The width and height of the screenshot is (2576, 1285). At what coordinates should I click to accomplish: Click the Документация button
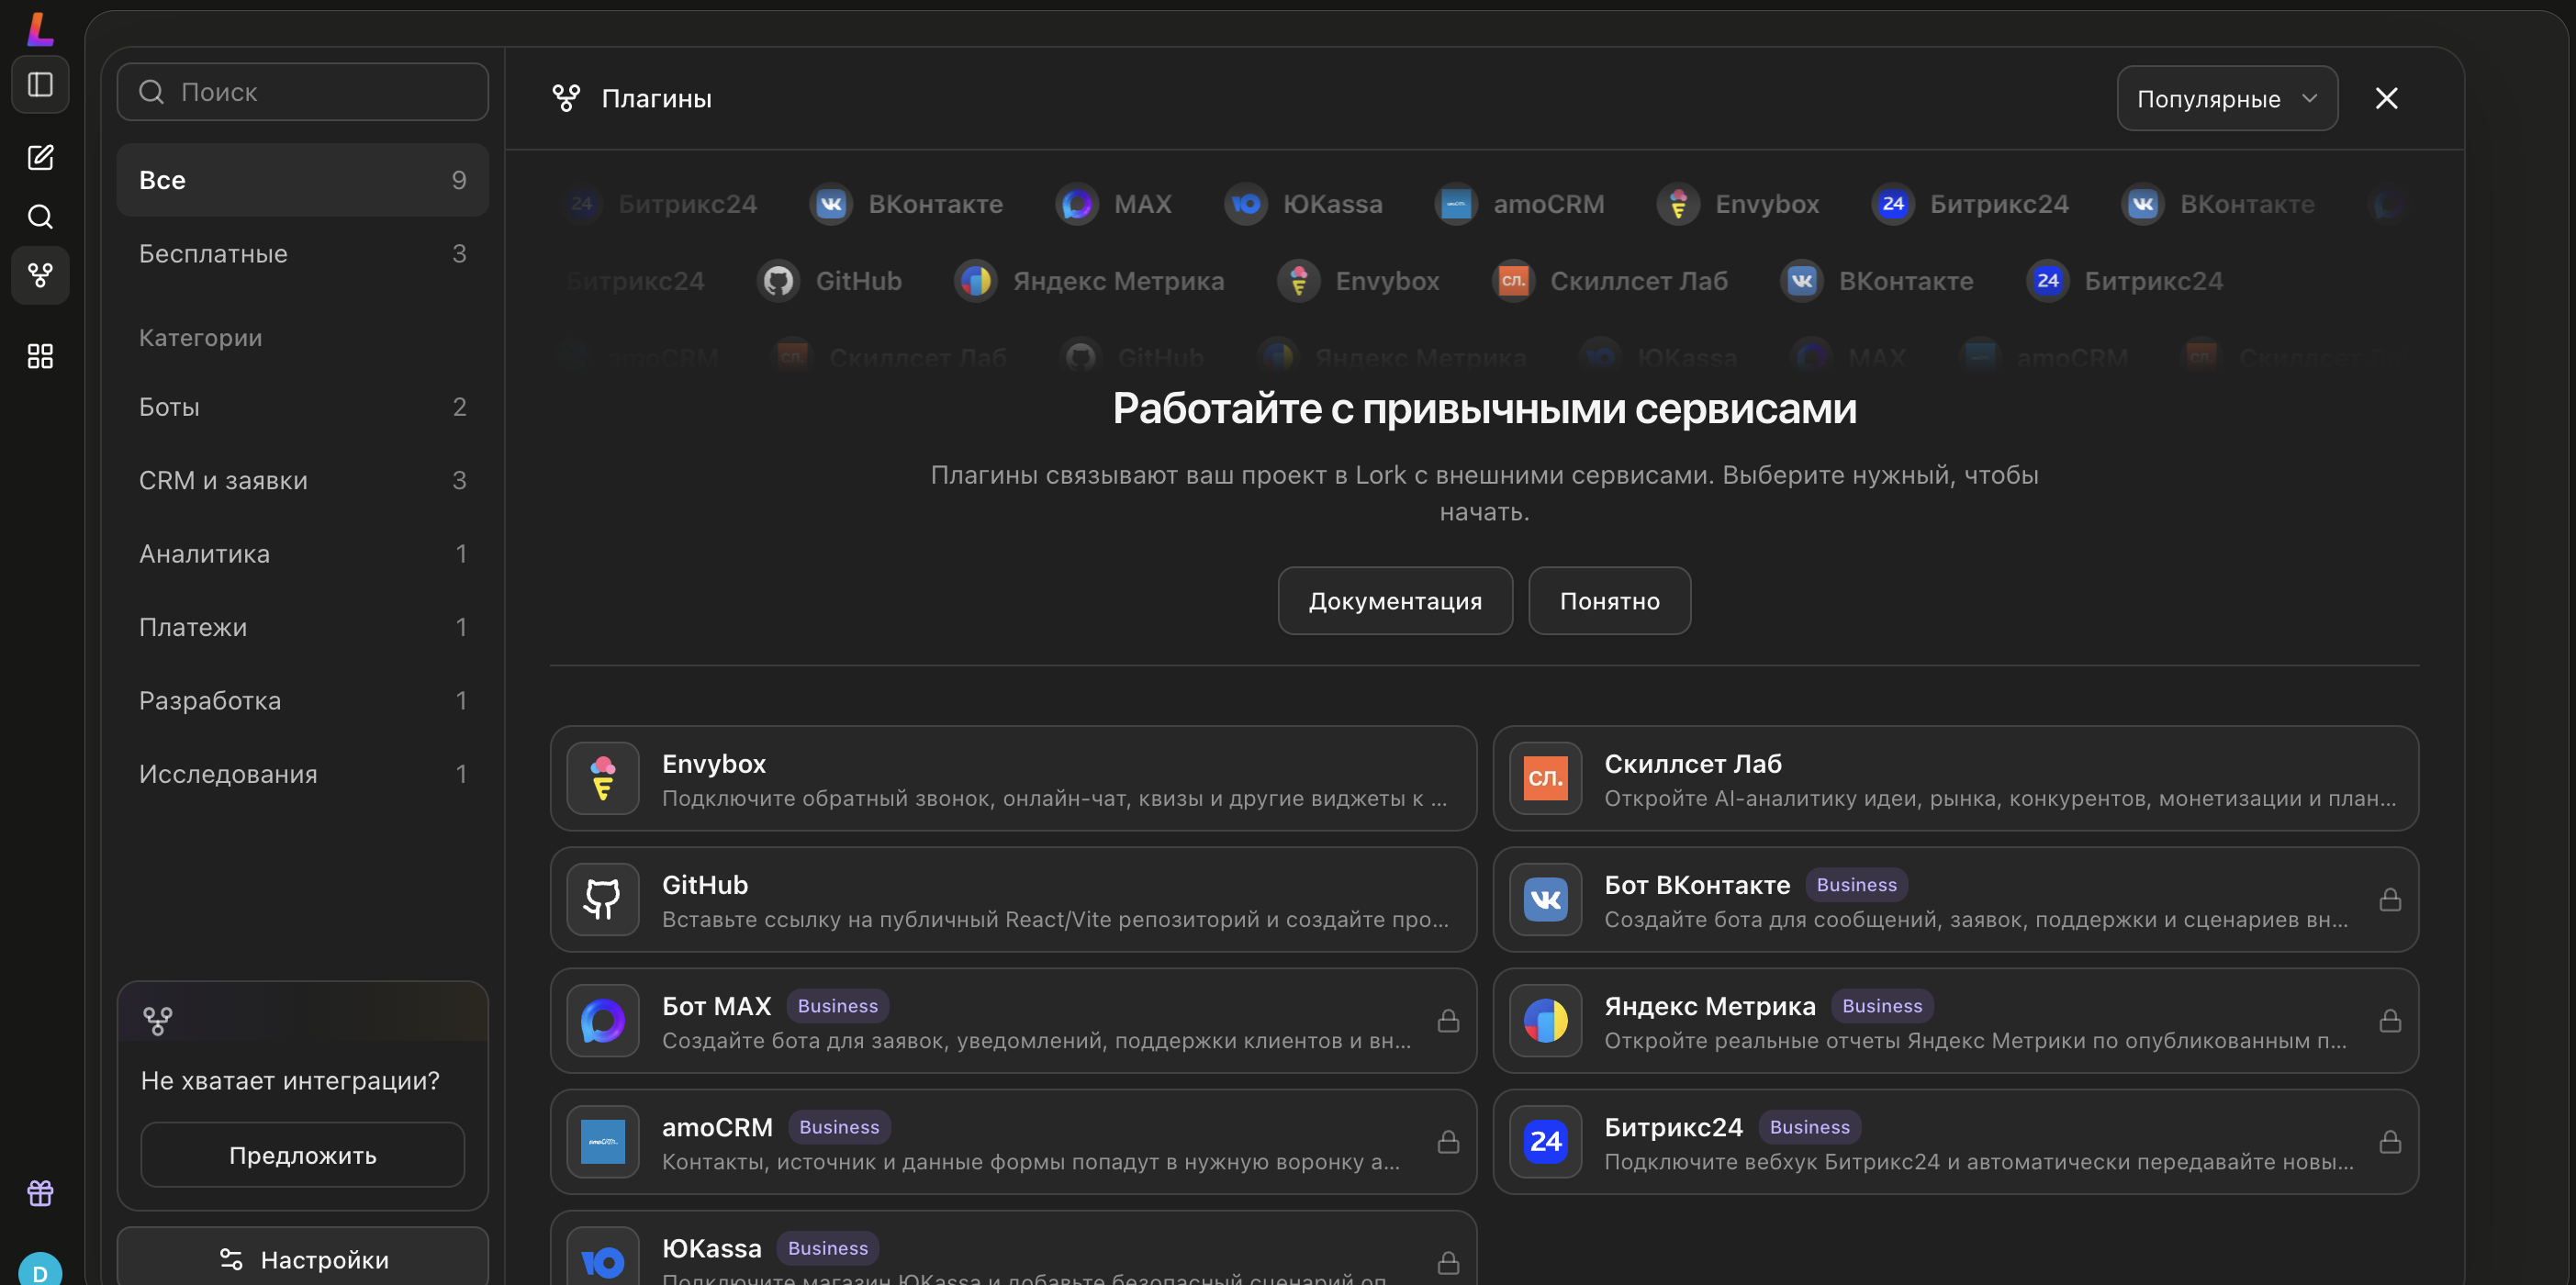pos(1395,601)
